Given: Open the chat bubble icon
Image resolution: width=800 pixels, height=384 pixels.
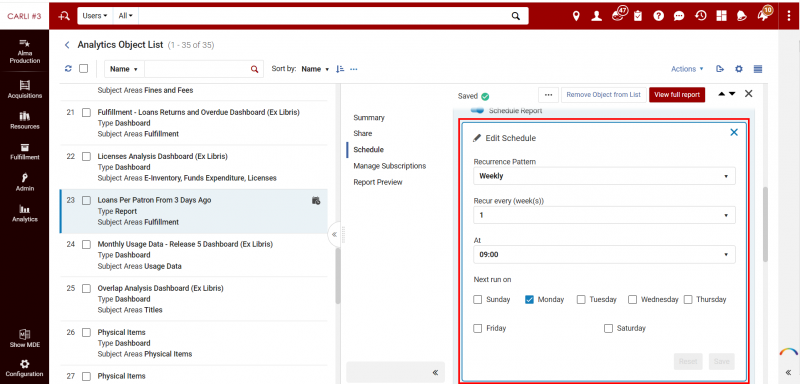Looking at the screenshot, I should (679, 16).
